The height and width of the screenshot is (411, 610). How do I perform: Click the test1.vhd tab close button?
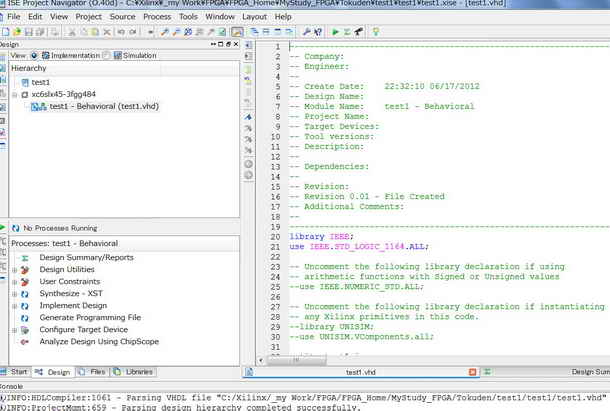[473, 372]
